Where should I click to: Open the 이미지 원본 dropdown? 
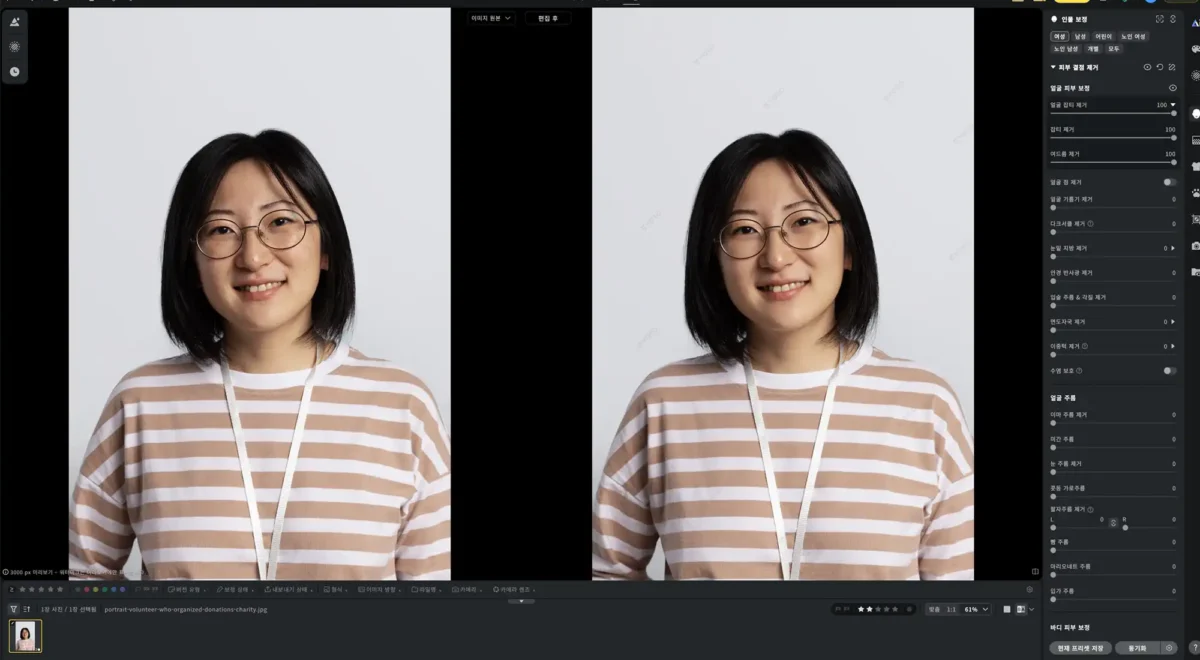491,18
